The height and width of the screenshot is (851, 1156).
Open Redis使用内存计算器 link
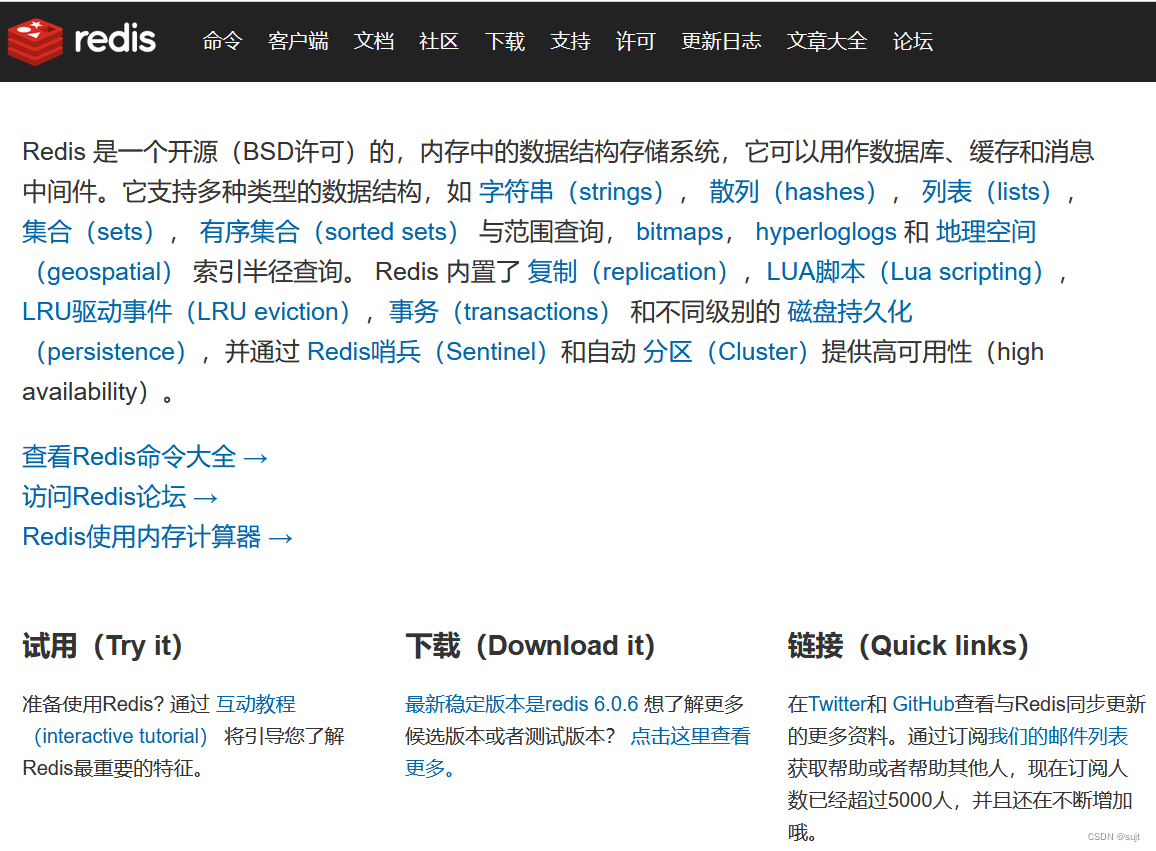pyautogui.click(x=157, y=536)
